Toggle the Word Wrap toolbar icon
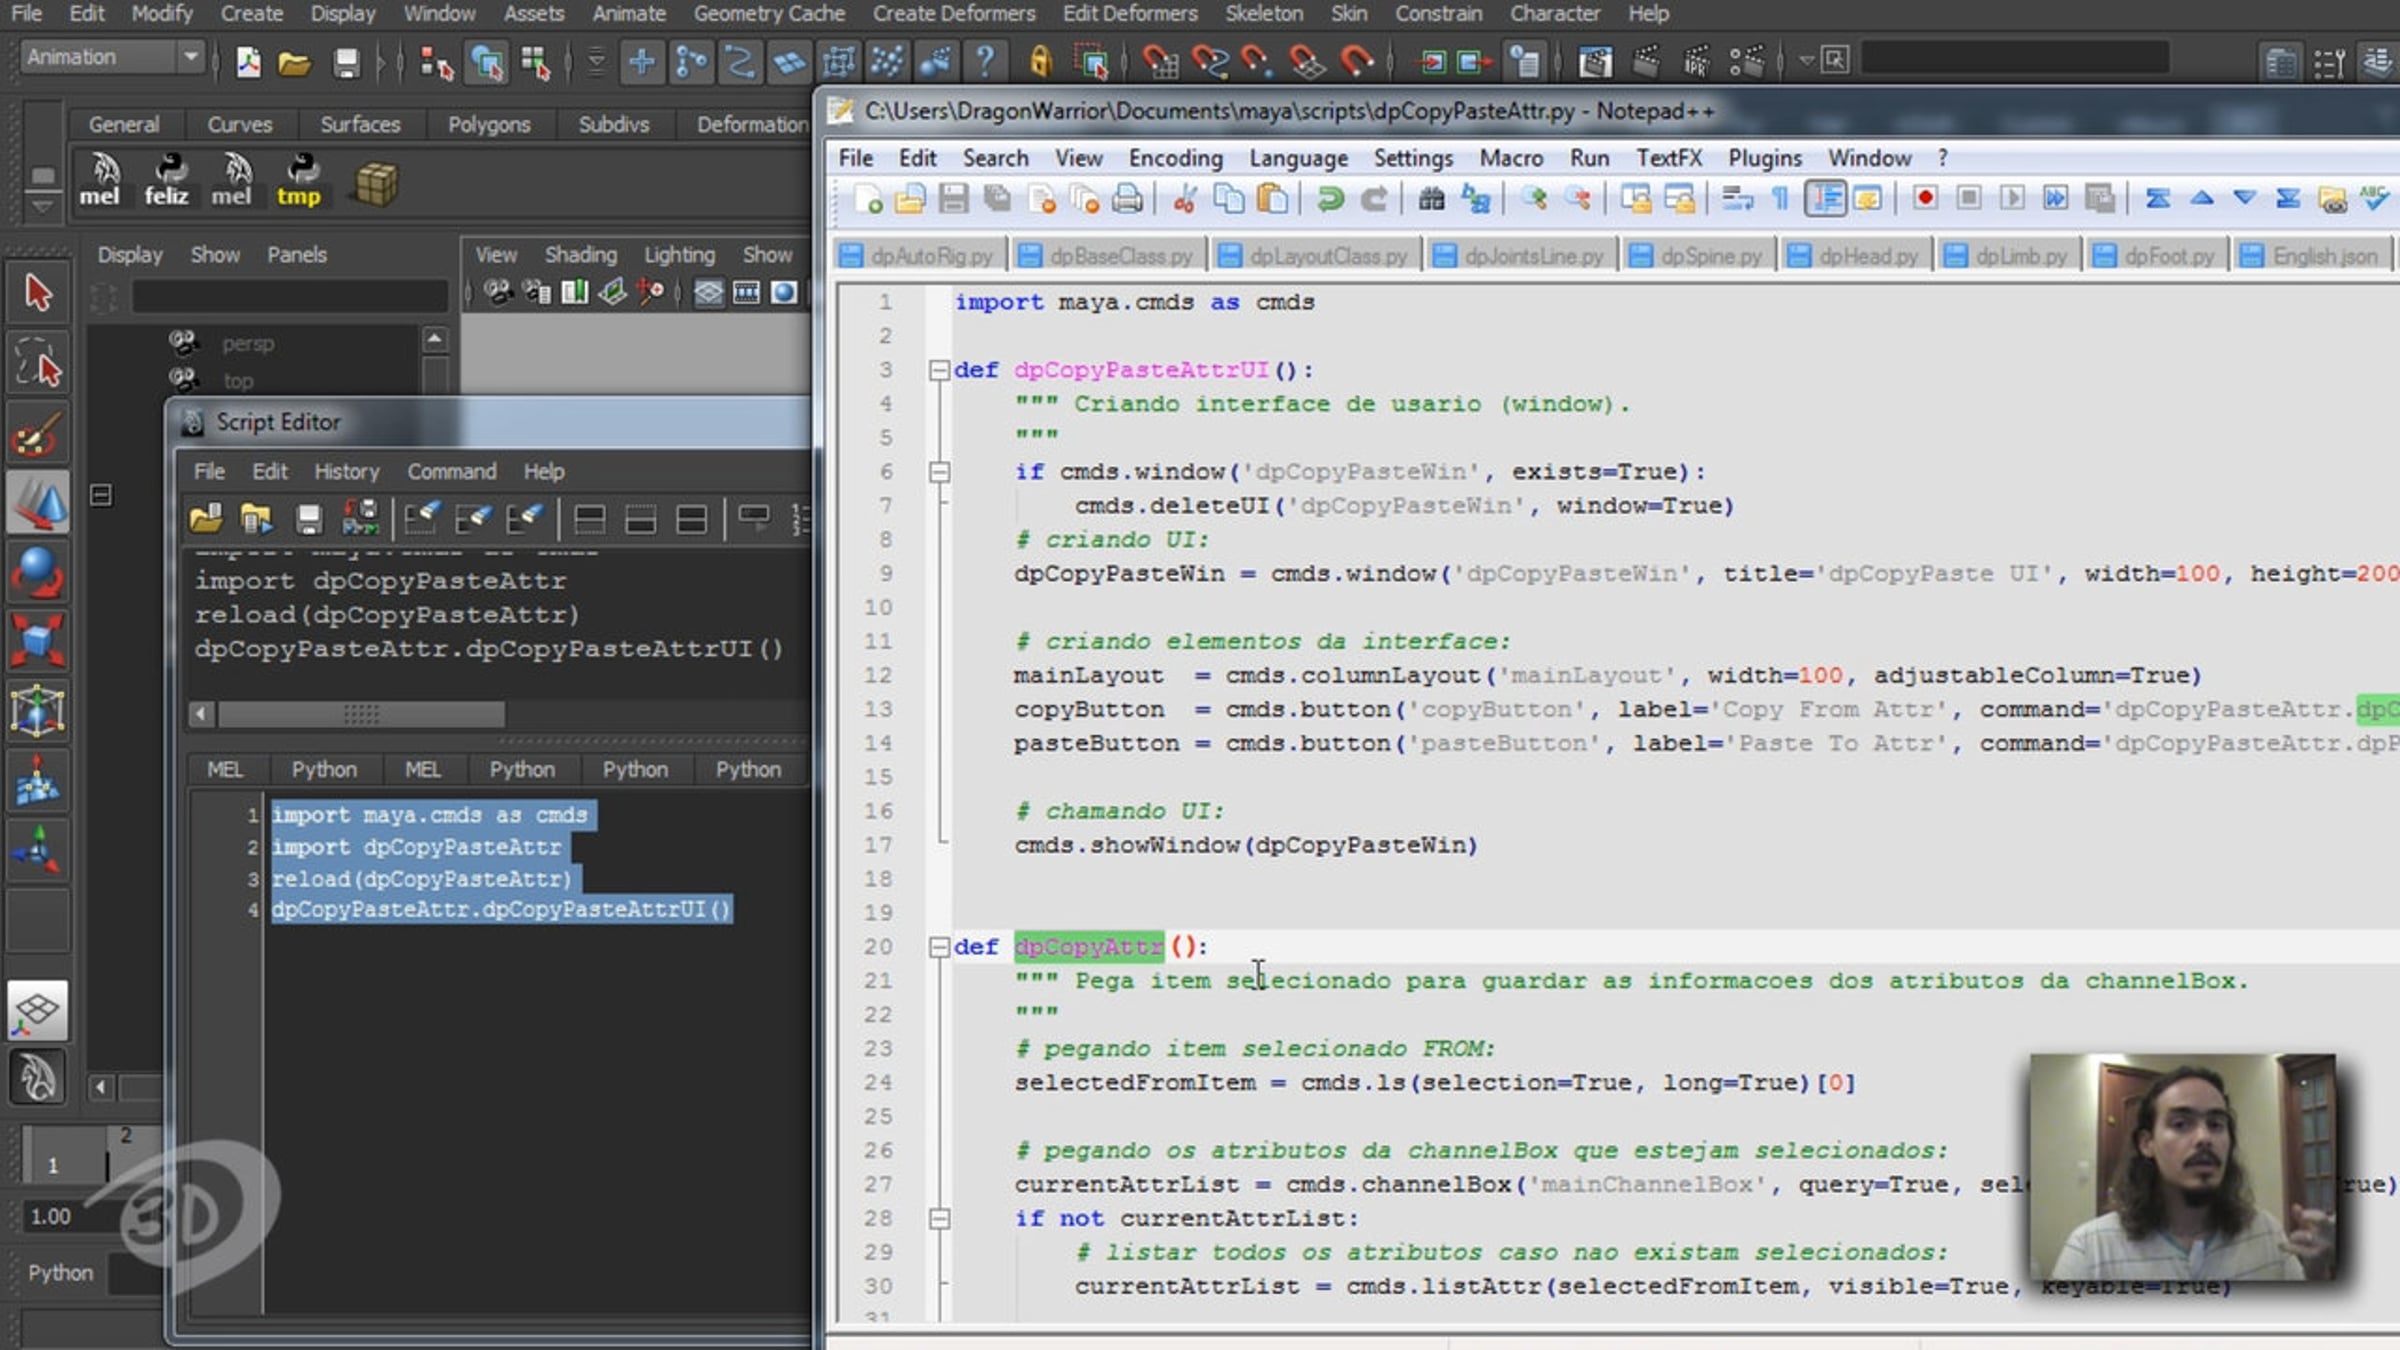Screen dimensions: 2400x1350 [1737, 199]
